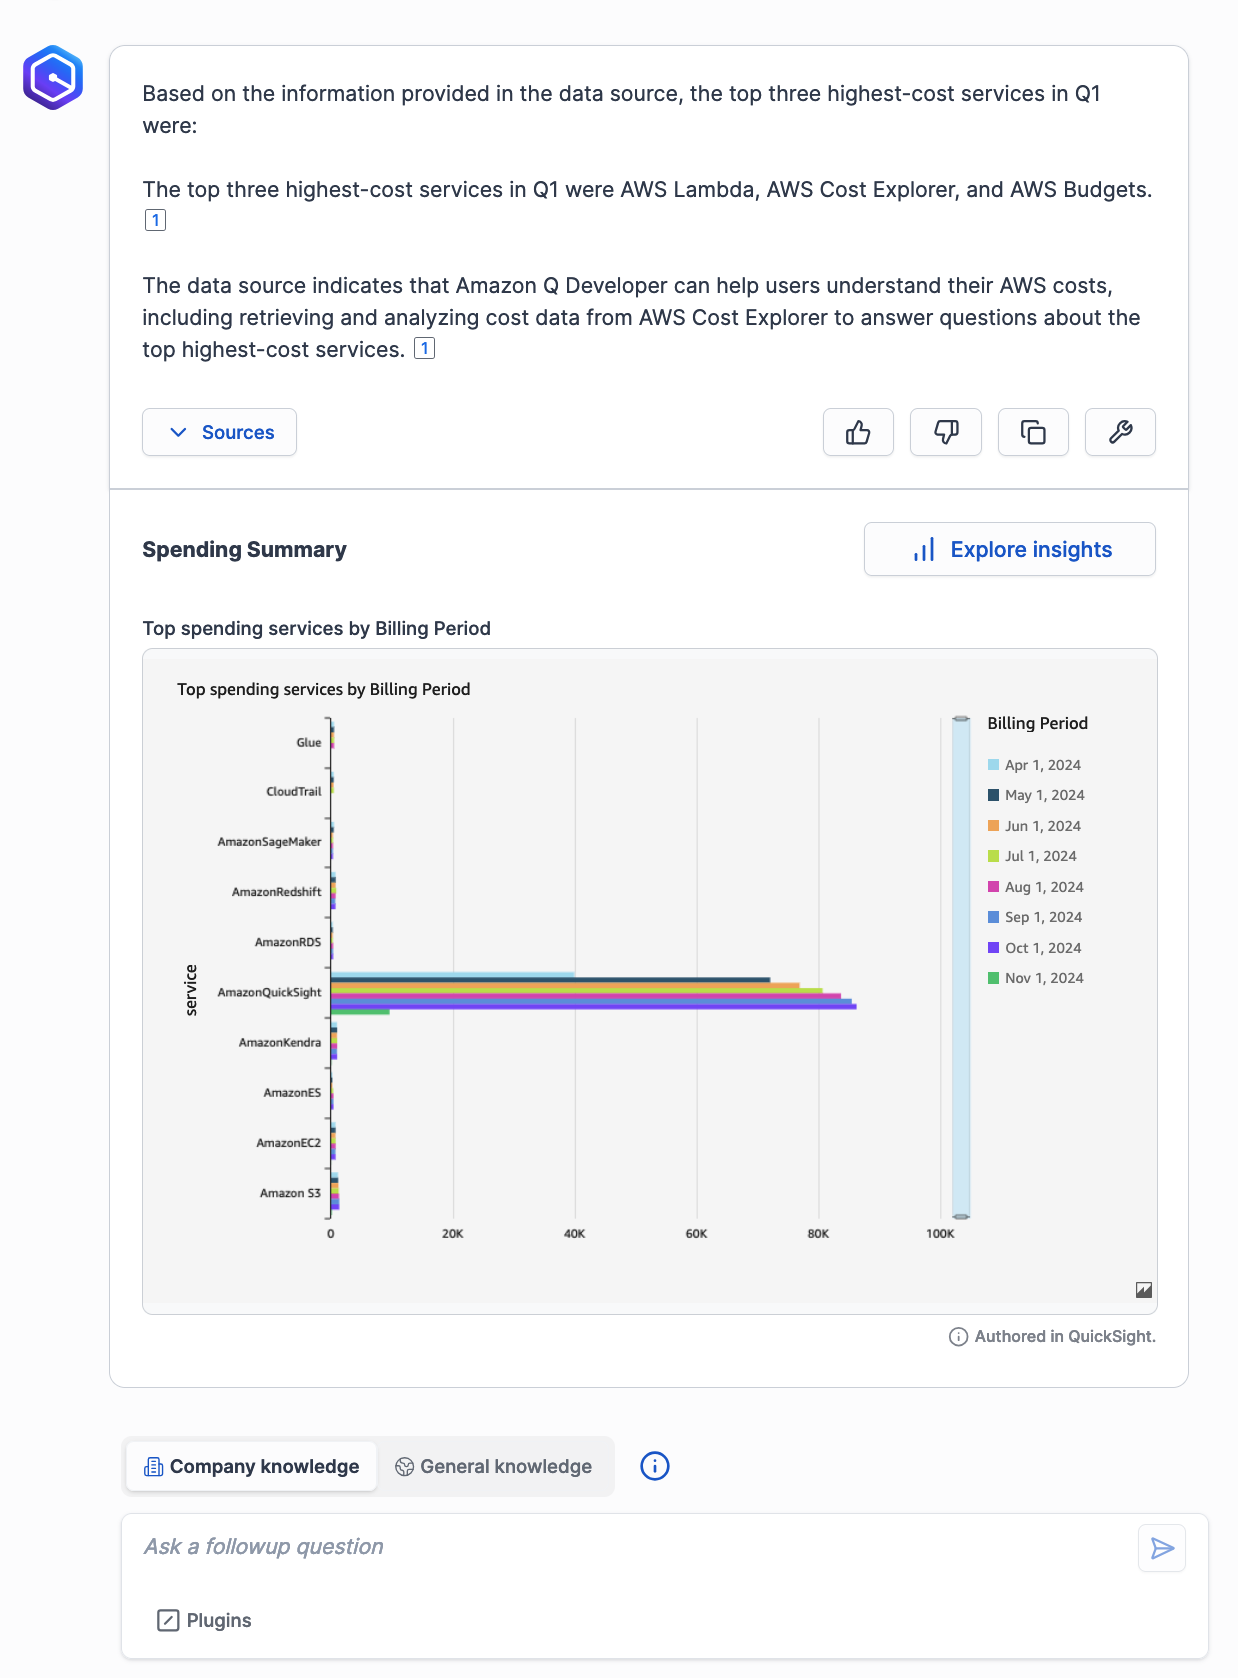This screenshot has height=1678, width=1238.
Task: Click the Spending Summary heading
Action: coord(244,549)
